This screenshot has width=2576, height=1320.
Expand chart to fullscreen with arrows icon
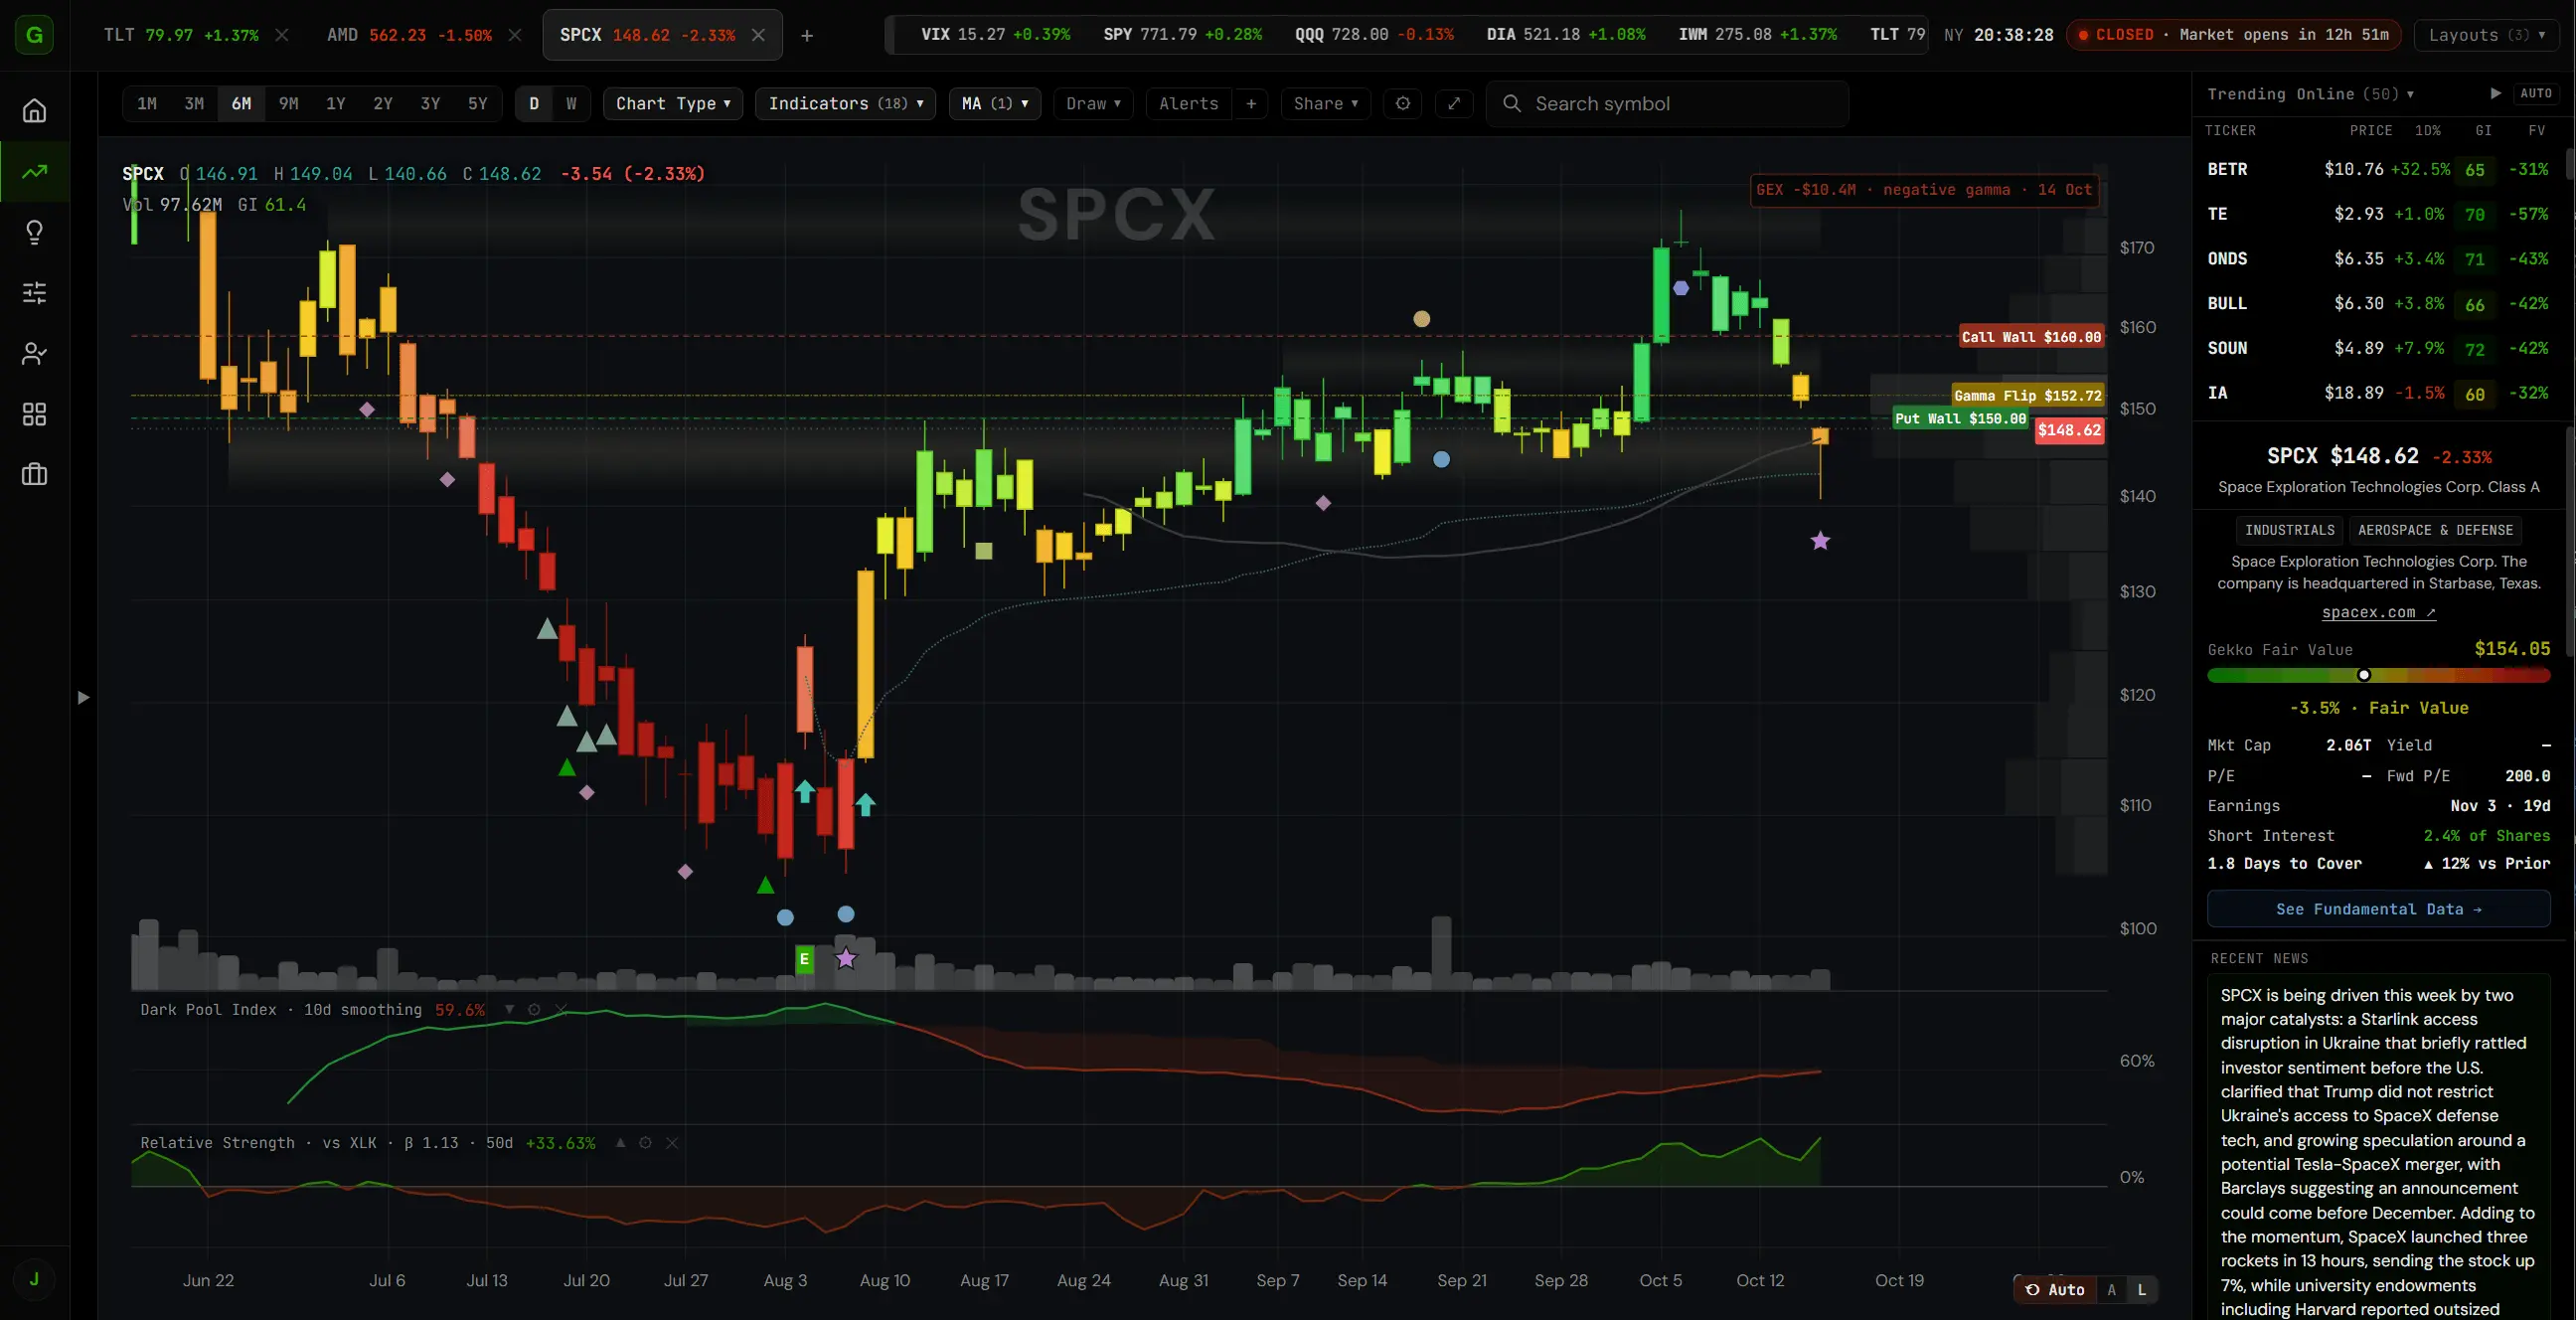[1454, 103]
